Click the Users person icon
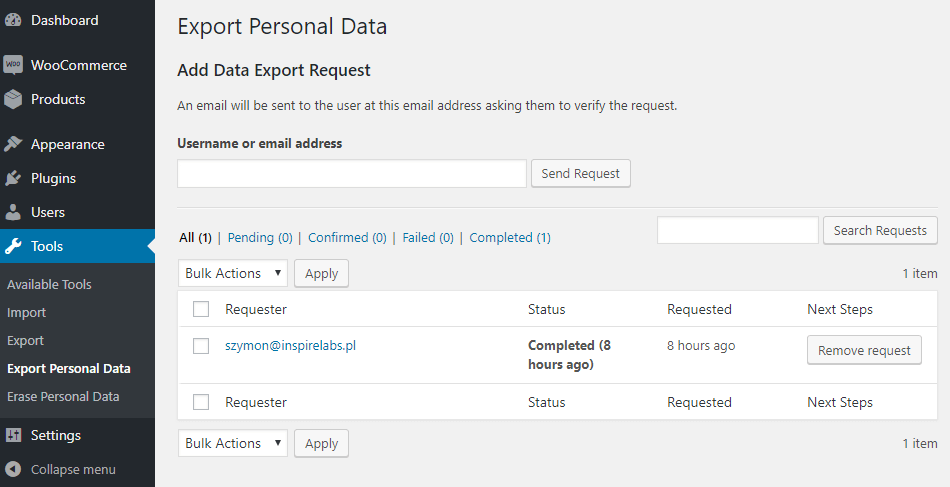 13,212
